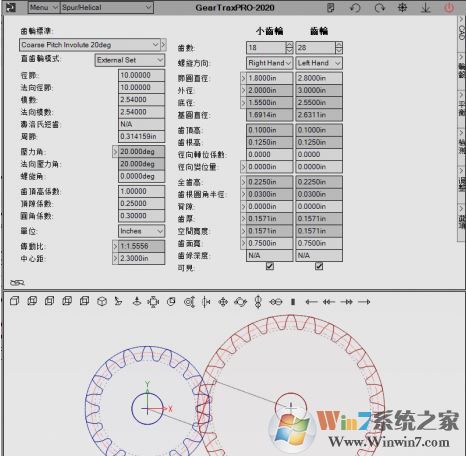Click the crosshair target icon in title bar

(x=402, y=7)
